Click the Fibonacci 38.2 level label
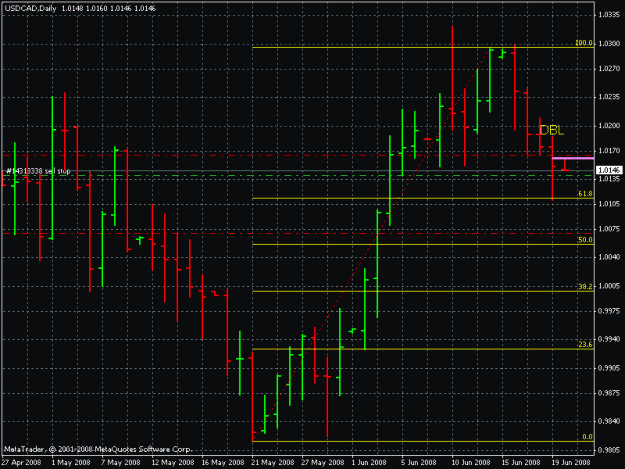This screenshot has height=469, width=625. point(585,287)
